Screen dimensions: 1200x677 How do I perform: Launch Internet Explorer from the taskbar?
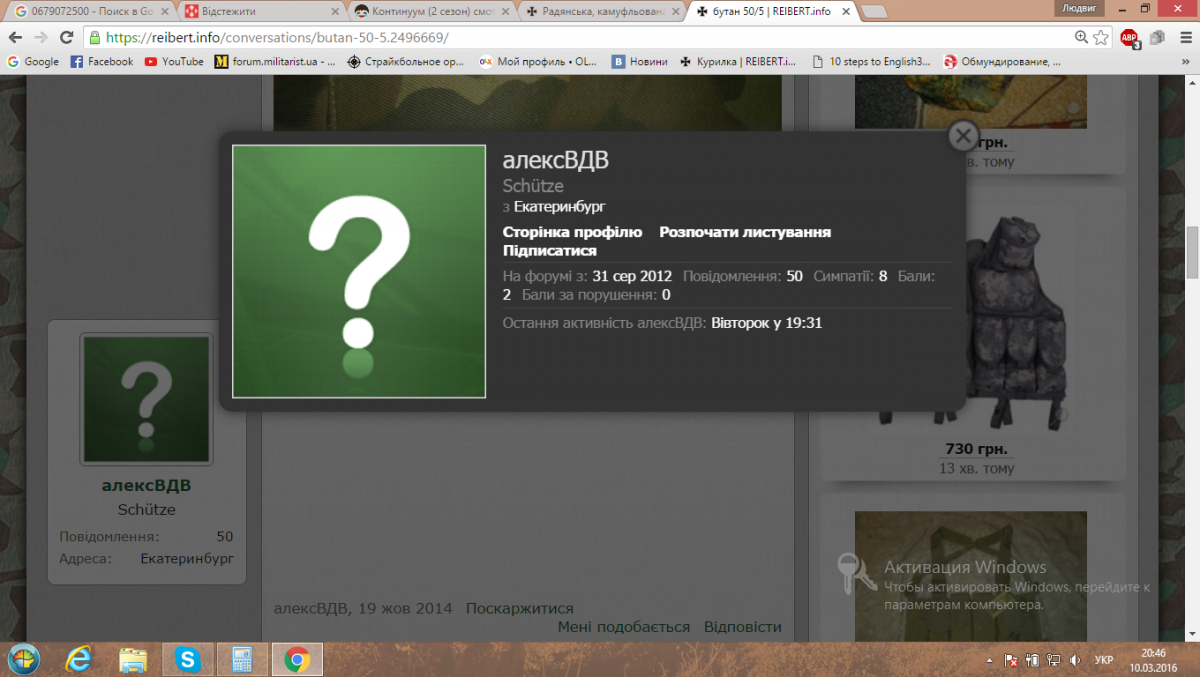79,659
